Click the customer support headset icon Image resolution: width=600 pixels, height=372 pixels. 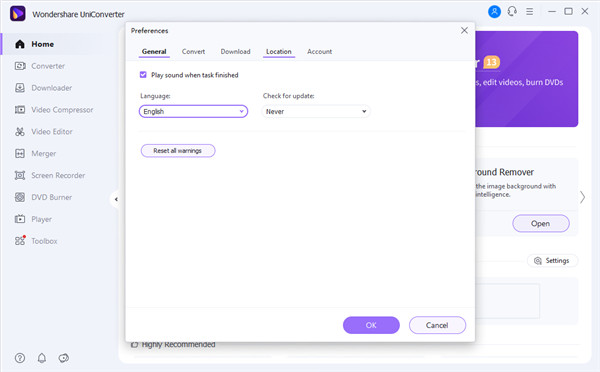[512, 11]
